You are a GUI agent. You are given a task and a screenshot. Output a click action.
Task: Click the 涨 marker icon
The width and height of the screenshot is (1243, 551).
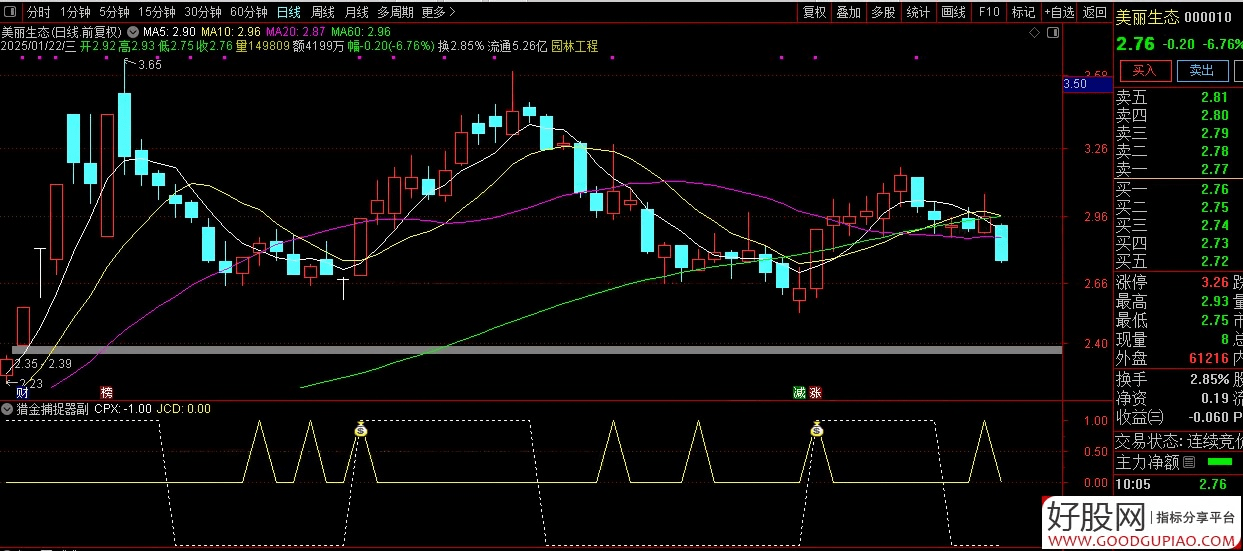pos(816,392)
